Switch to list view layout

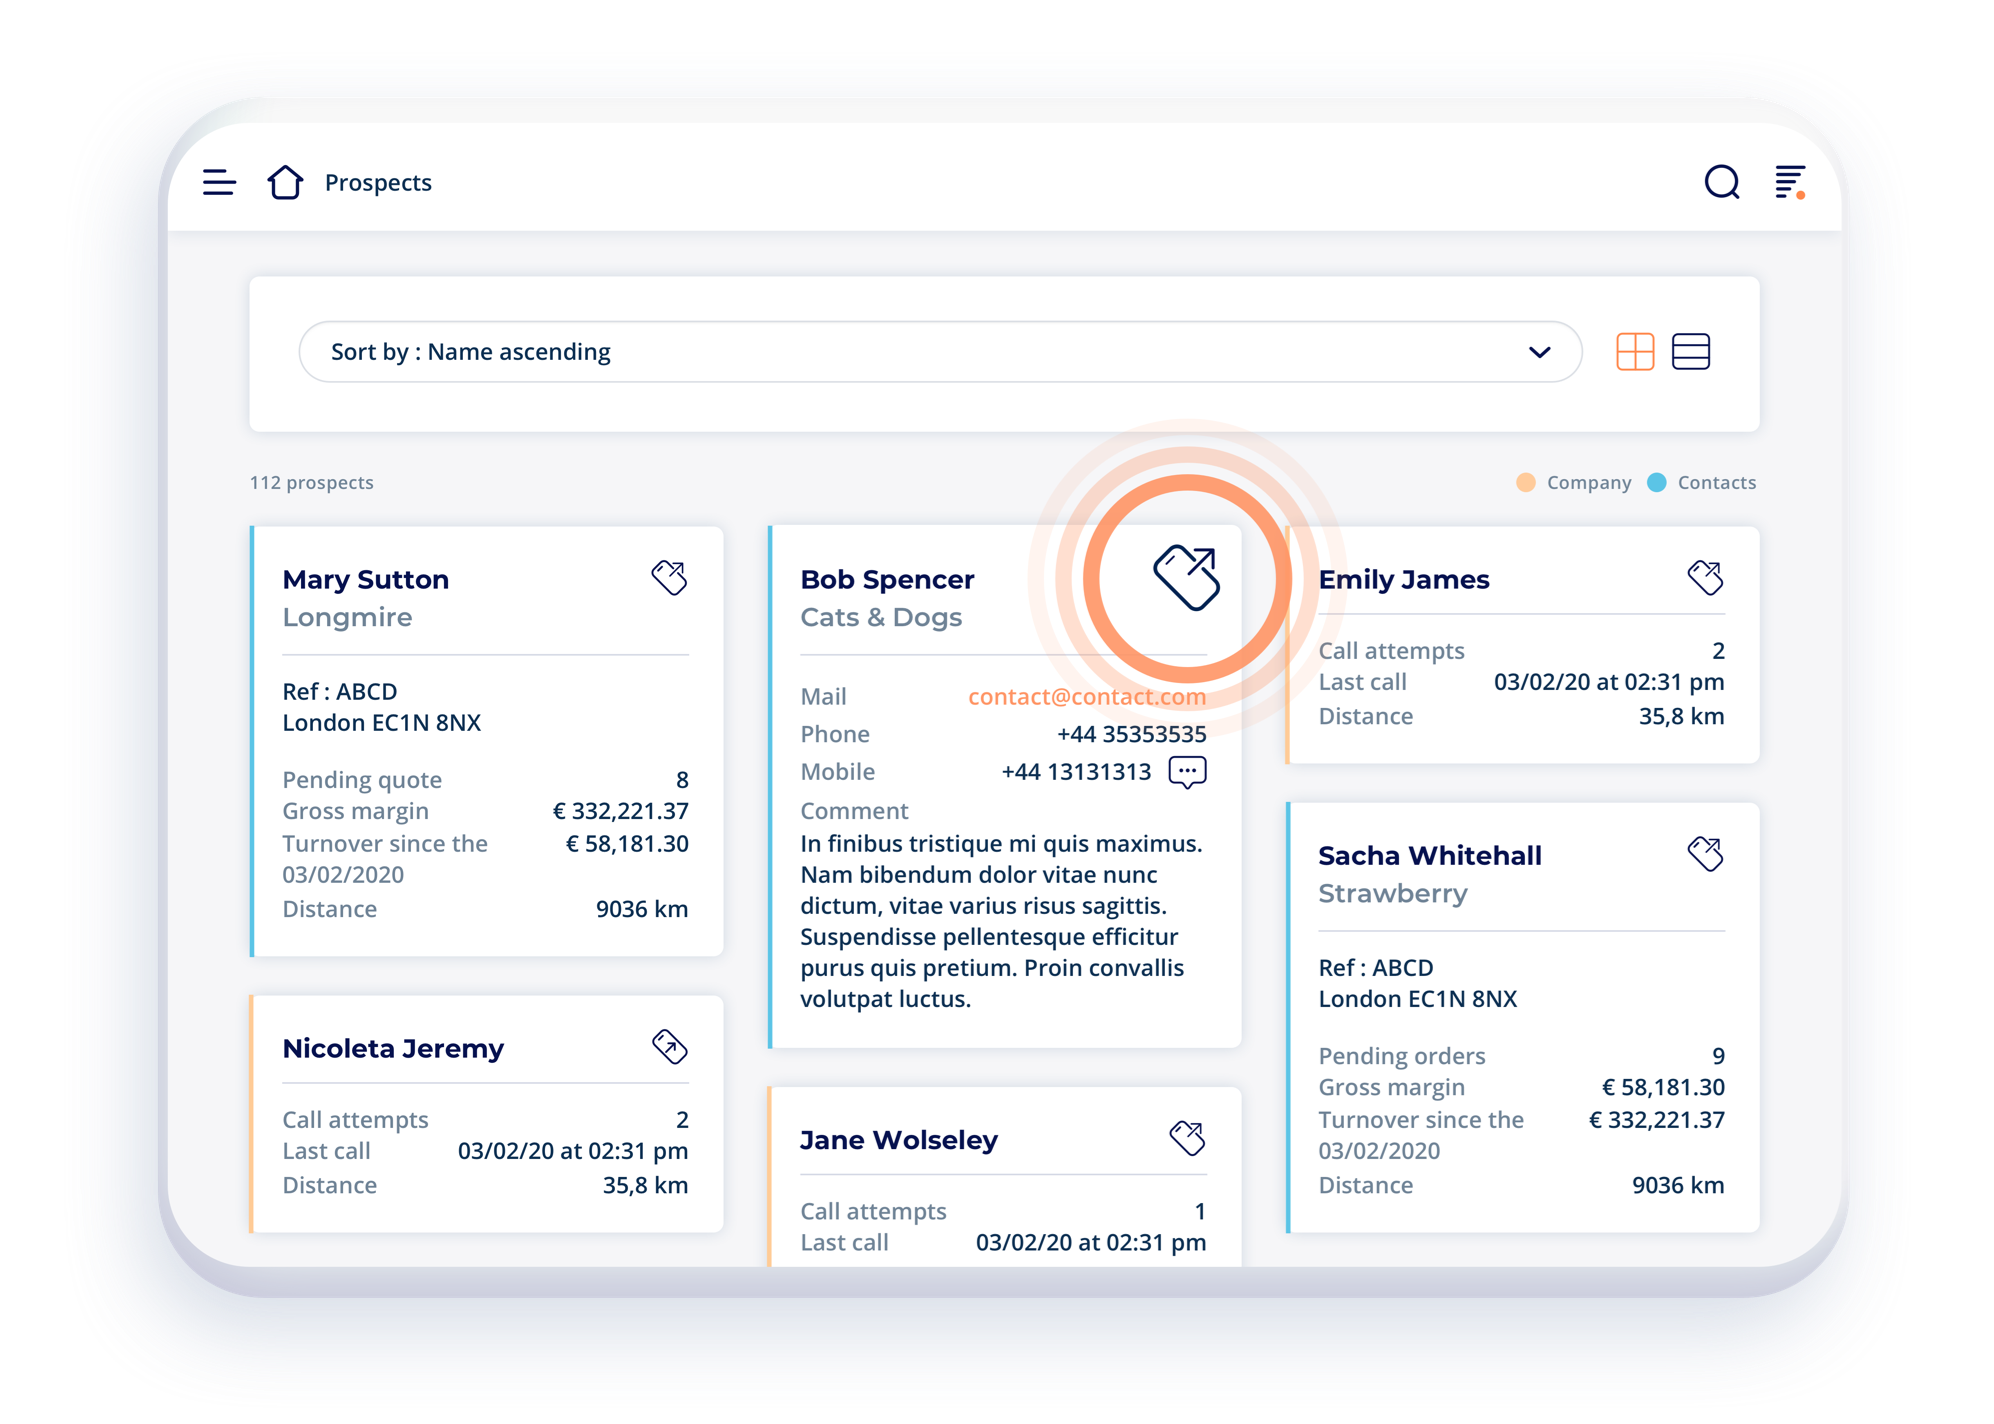tap(1690, 352)
